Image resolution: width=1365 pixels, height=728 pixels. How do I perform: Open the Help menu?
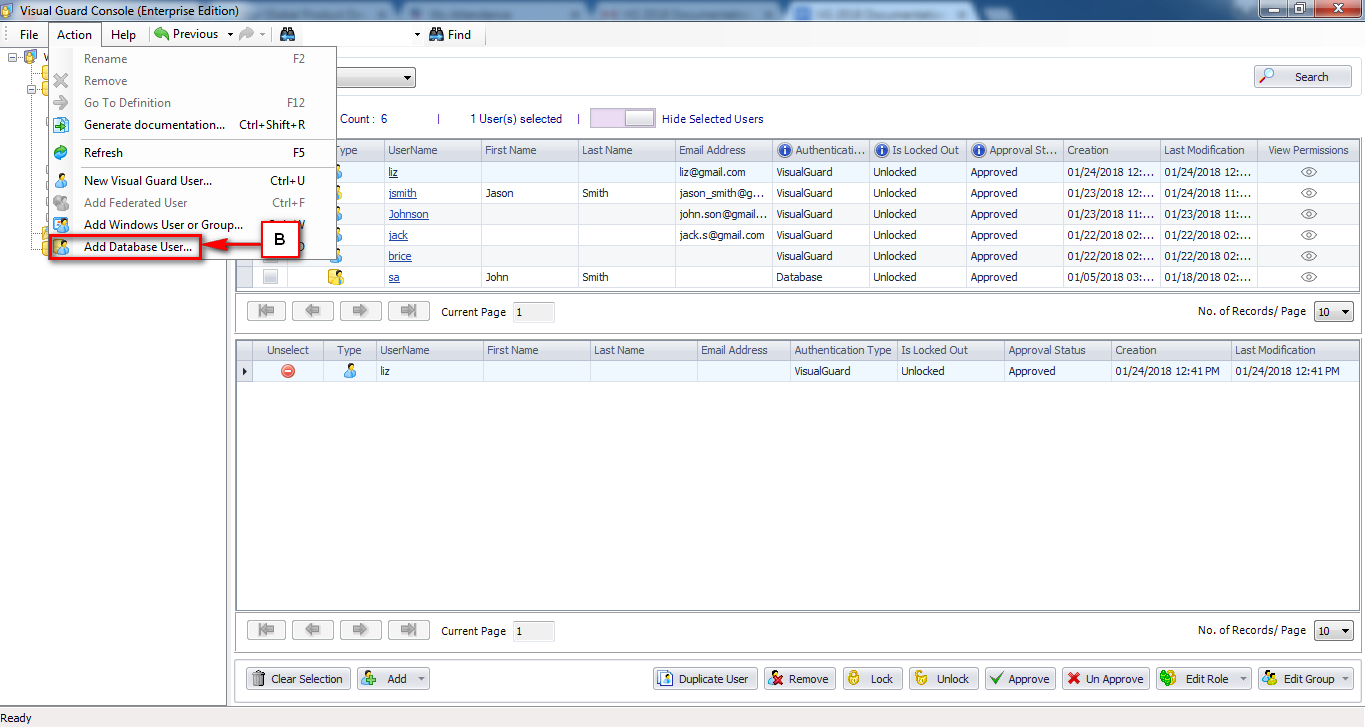(x=123, y=34)
